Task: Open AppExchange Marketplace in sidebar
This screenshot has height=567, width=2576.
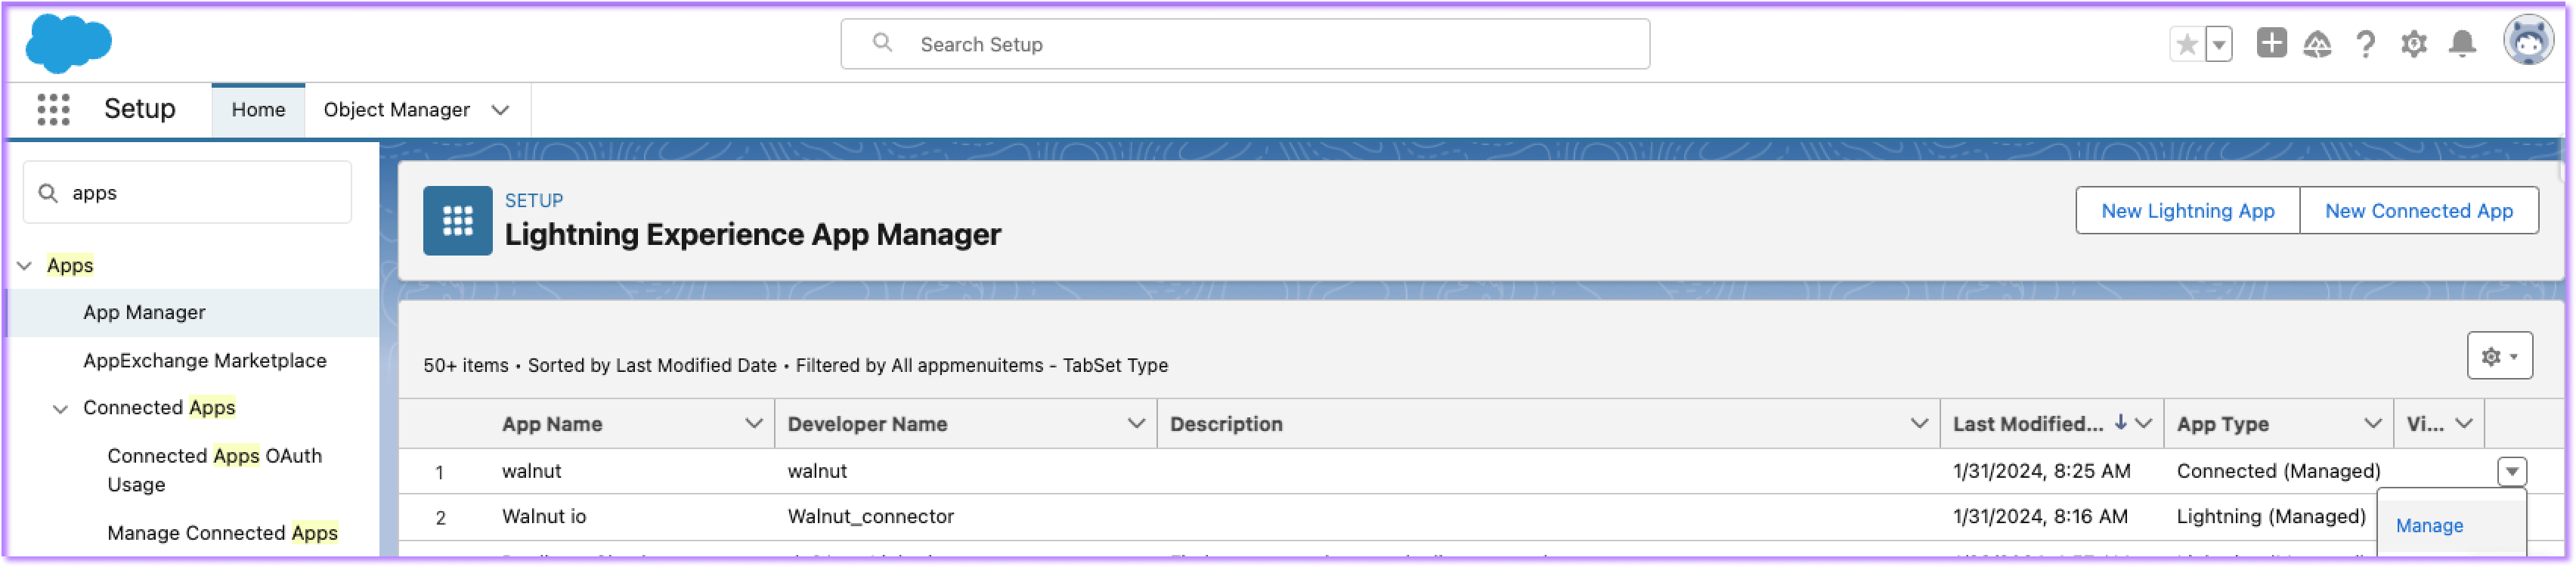Action: [204, 361]
